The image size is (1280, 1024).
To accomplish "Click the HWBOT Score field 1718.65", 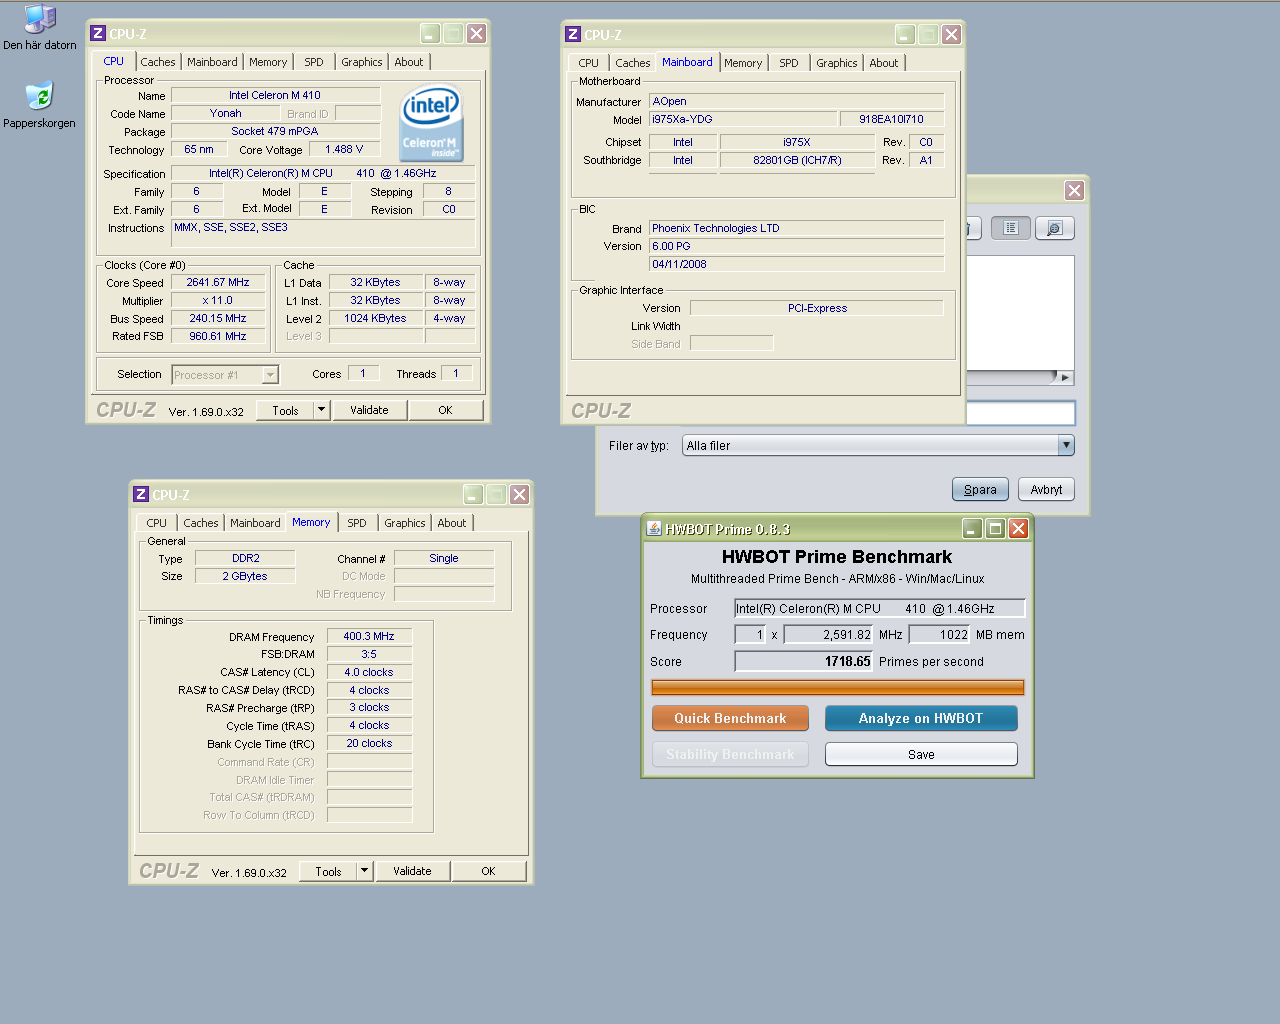I will click(804, 661).
